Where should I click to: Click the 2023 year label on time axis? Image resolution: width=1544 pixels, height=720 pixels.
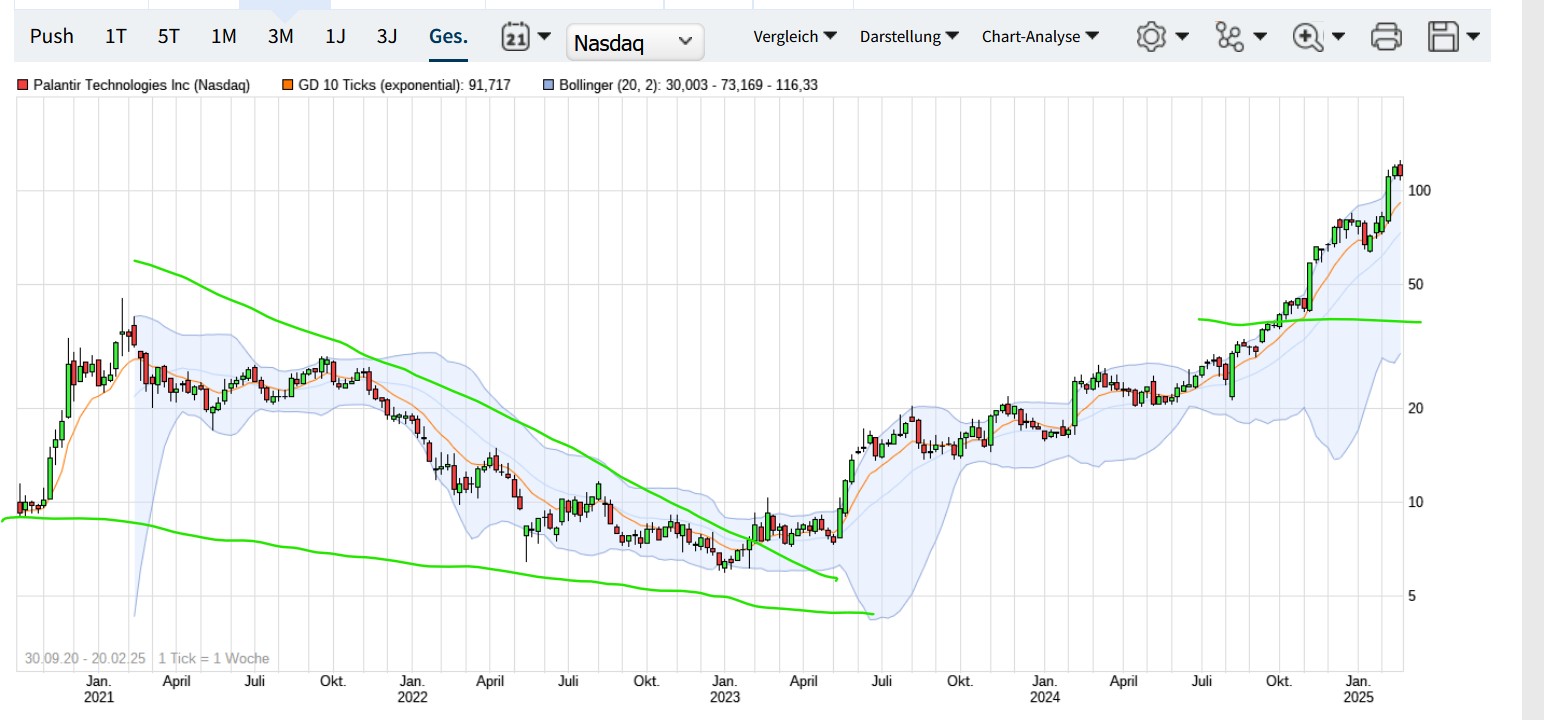coord(726,697)
